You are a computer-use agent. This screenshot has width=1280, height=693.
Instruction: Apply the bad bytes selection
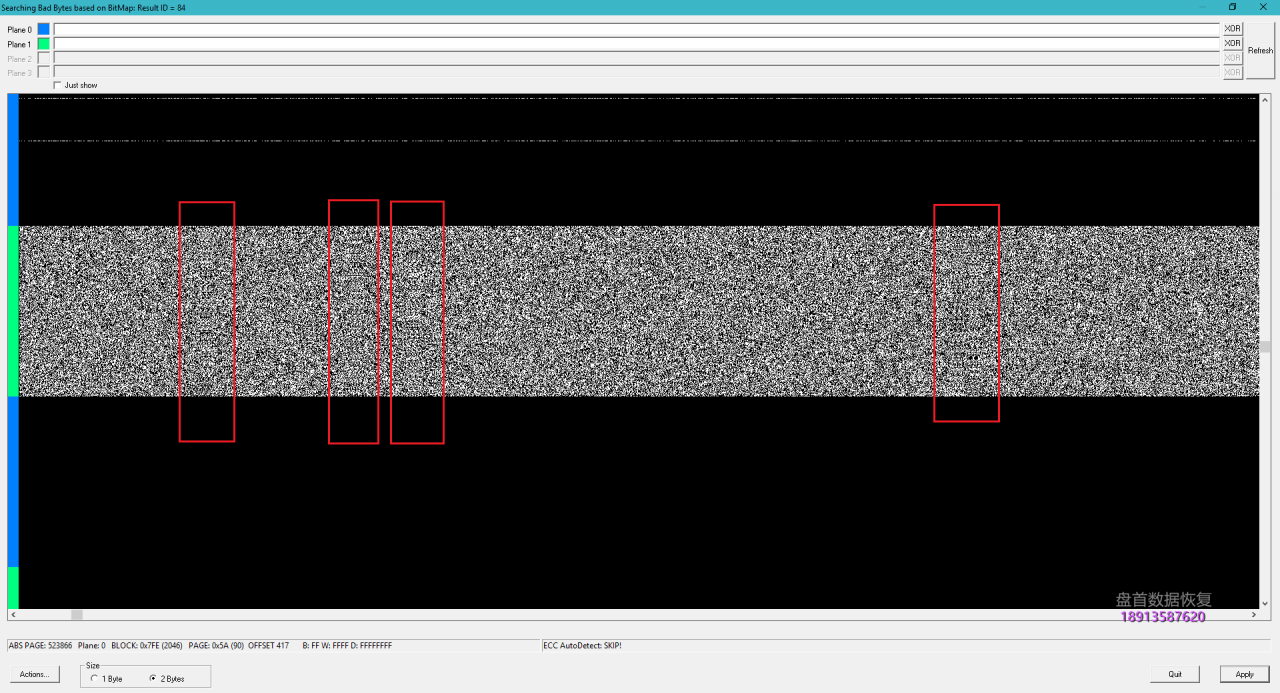tap(1244, 674)
